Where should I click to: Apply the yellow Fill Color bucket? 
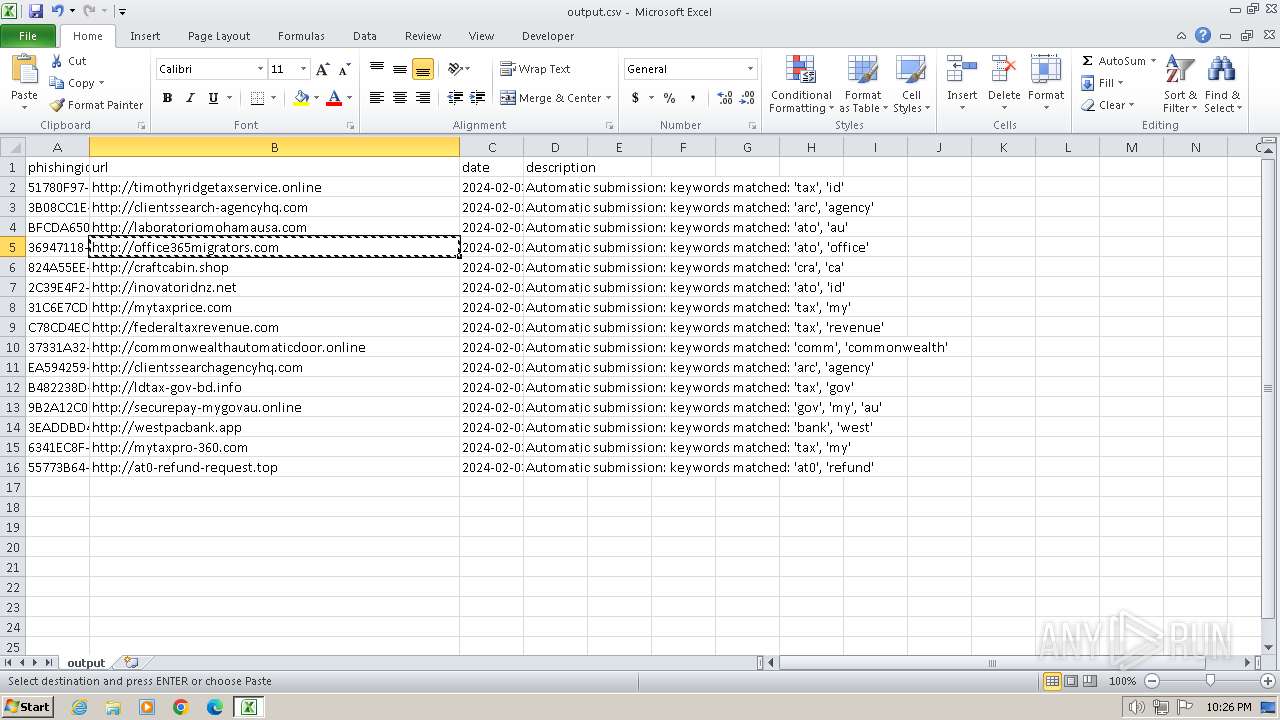pyautogui.click(x=301, y=98)
